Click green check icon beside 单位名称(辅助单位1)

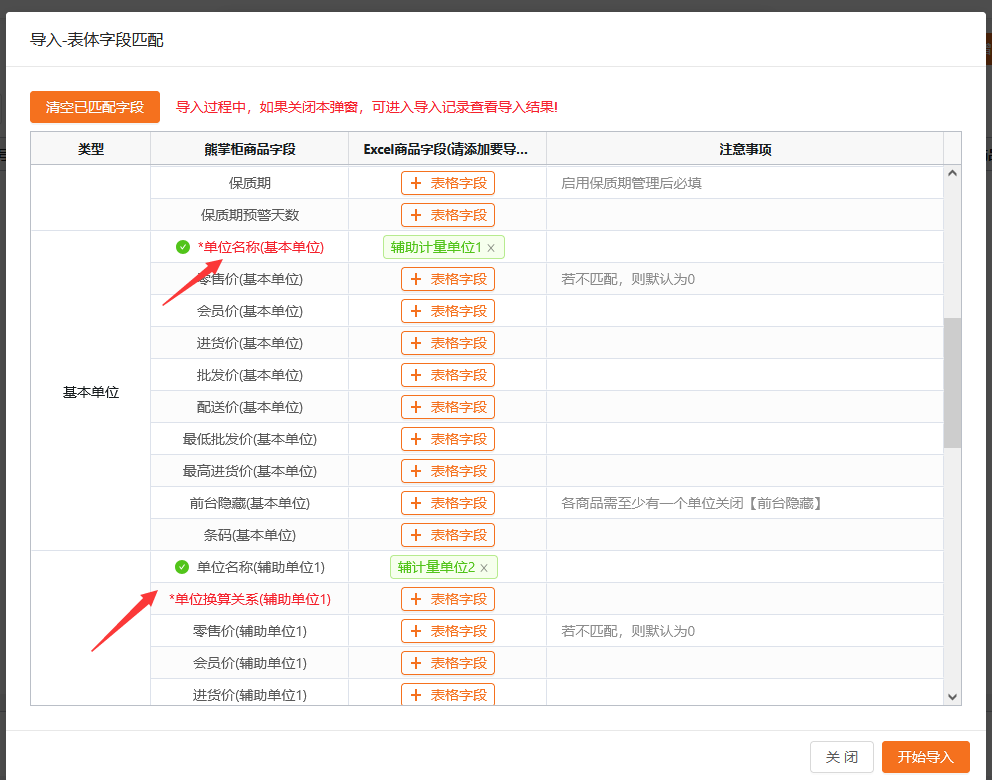click(182, 567)
